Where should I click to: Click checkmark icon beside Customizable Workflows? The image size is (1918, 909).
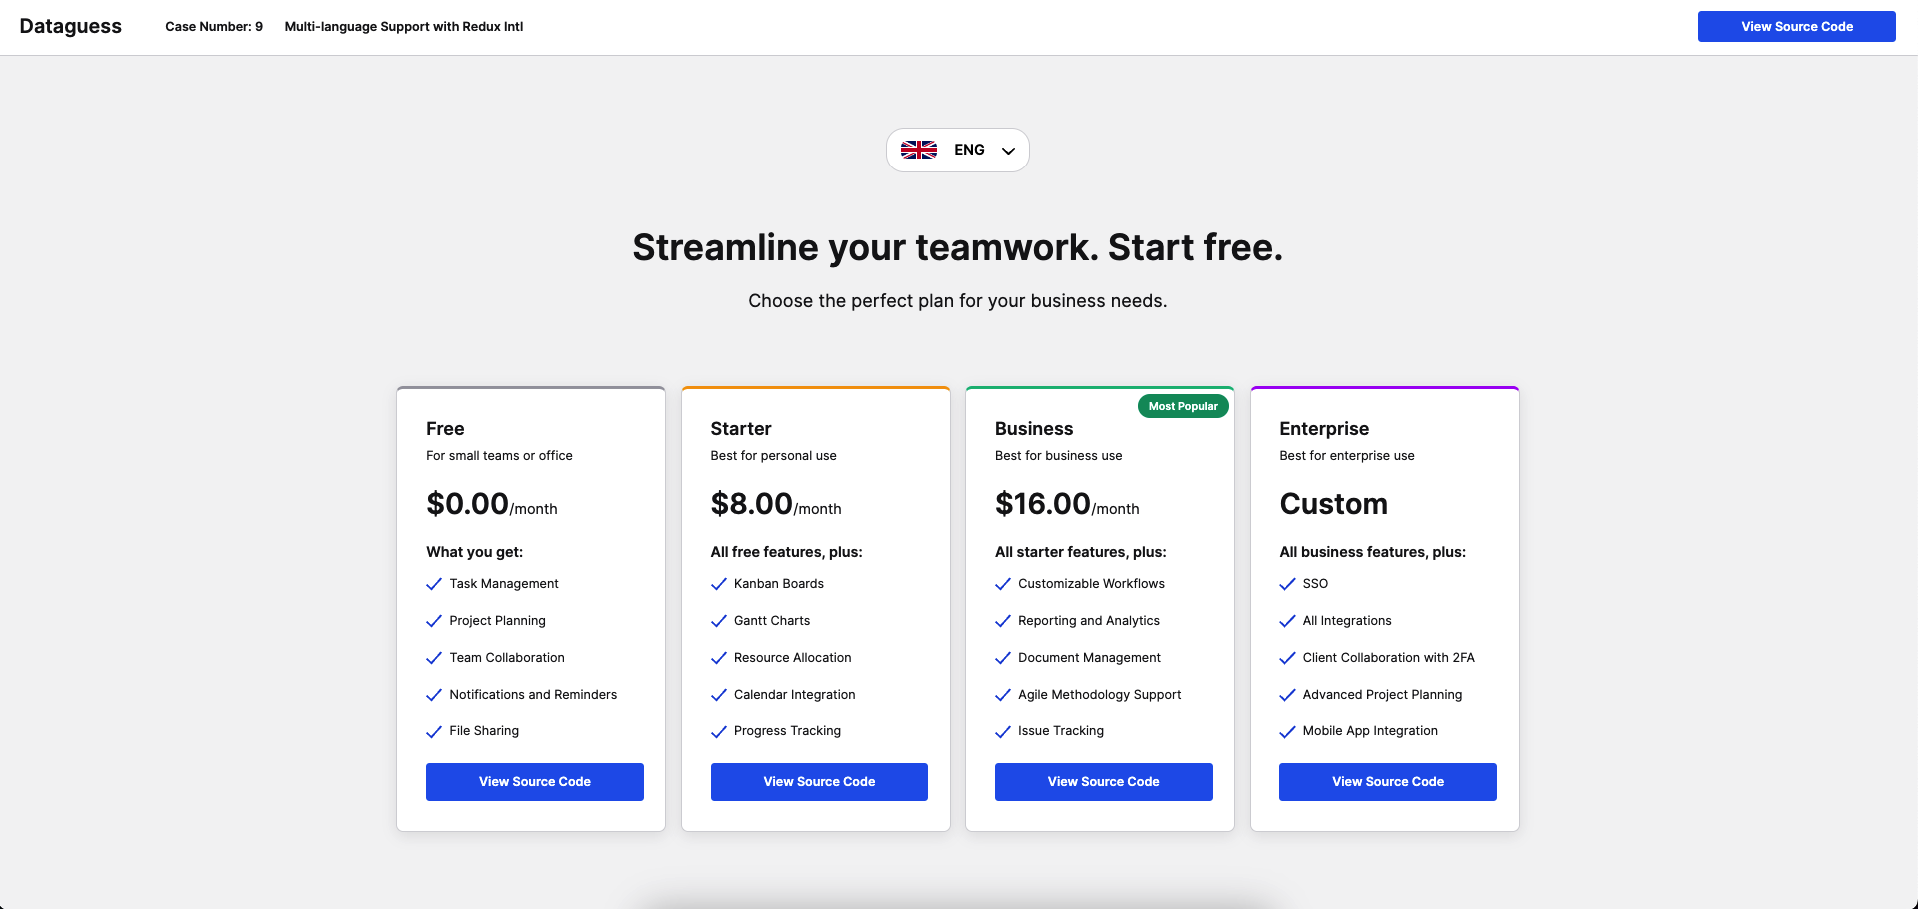[1003, 584]
